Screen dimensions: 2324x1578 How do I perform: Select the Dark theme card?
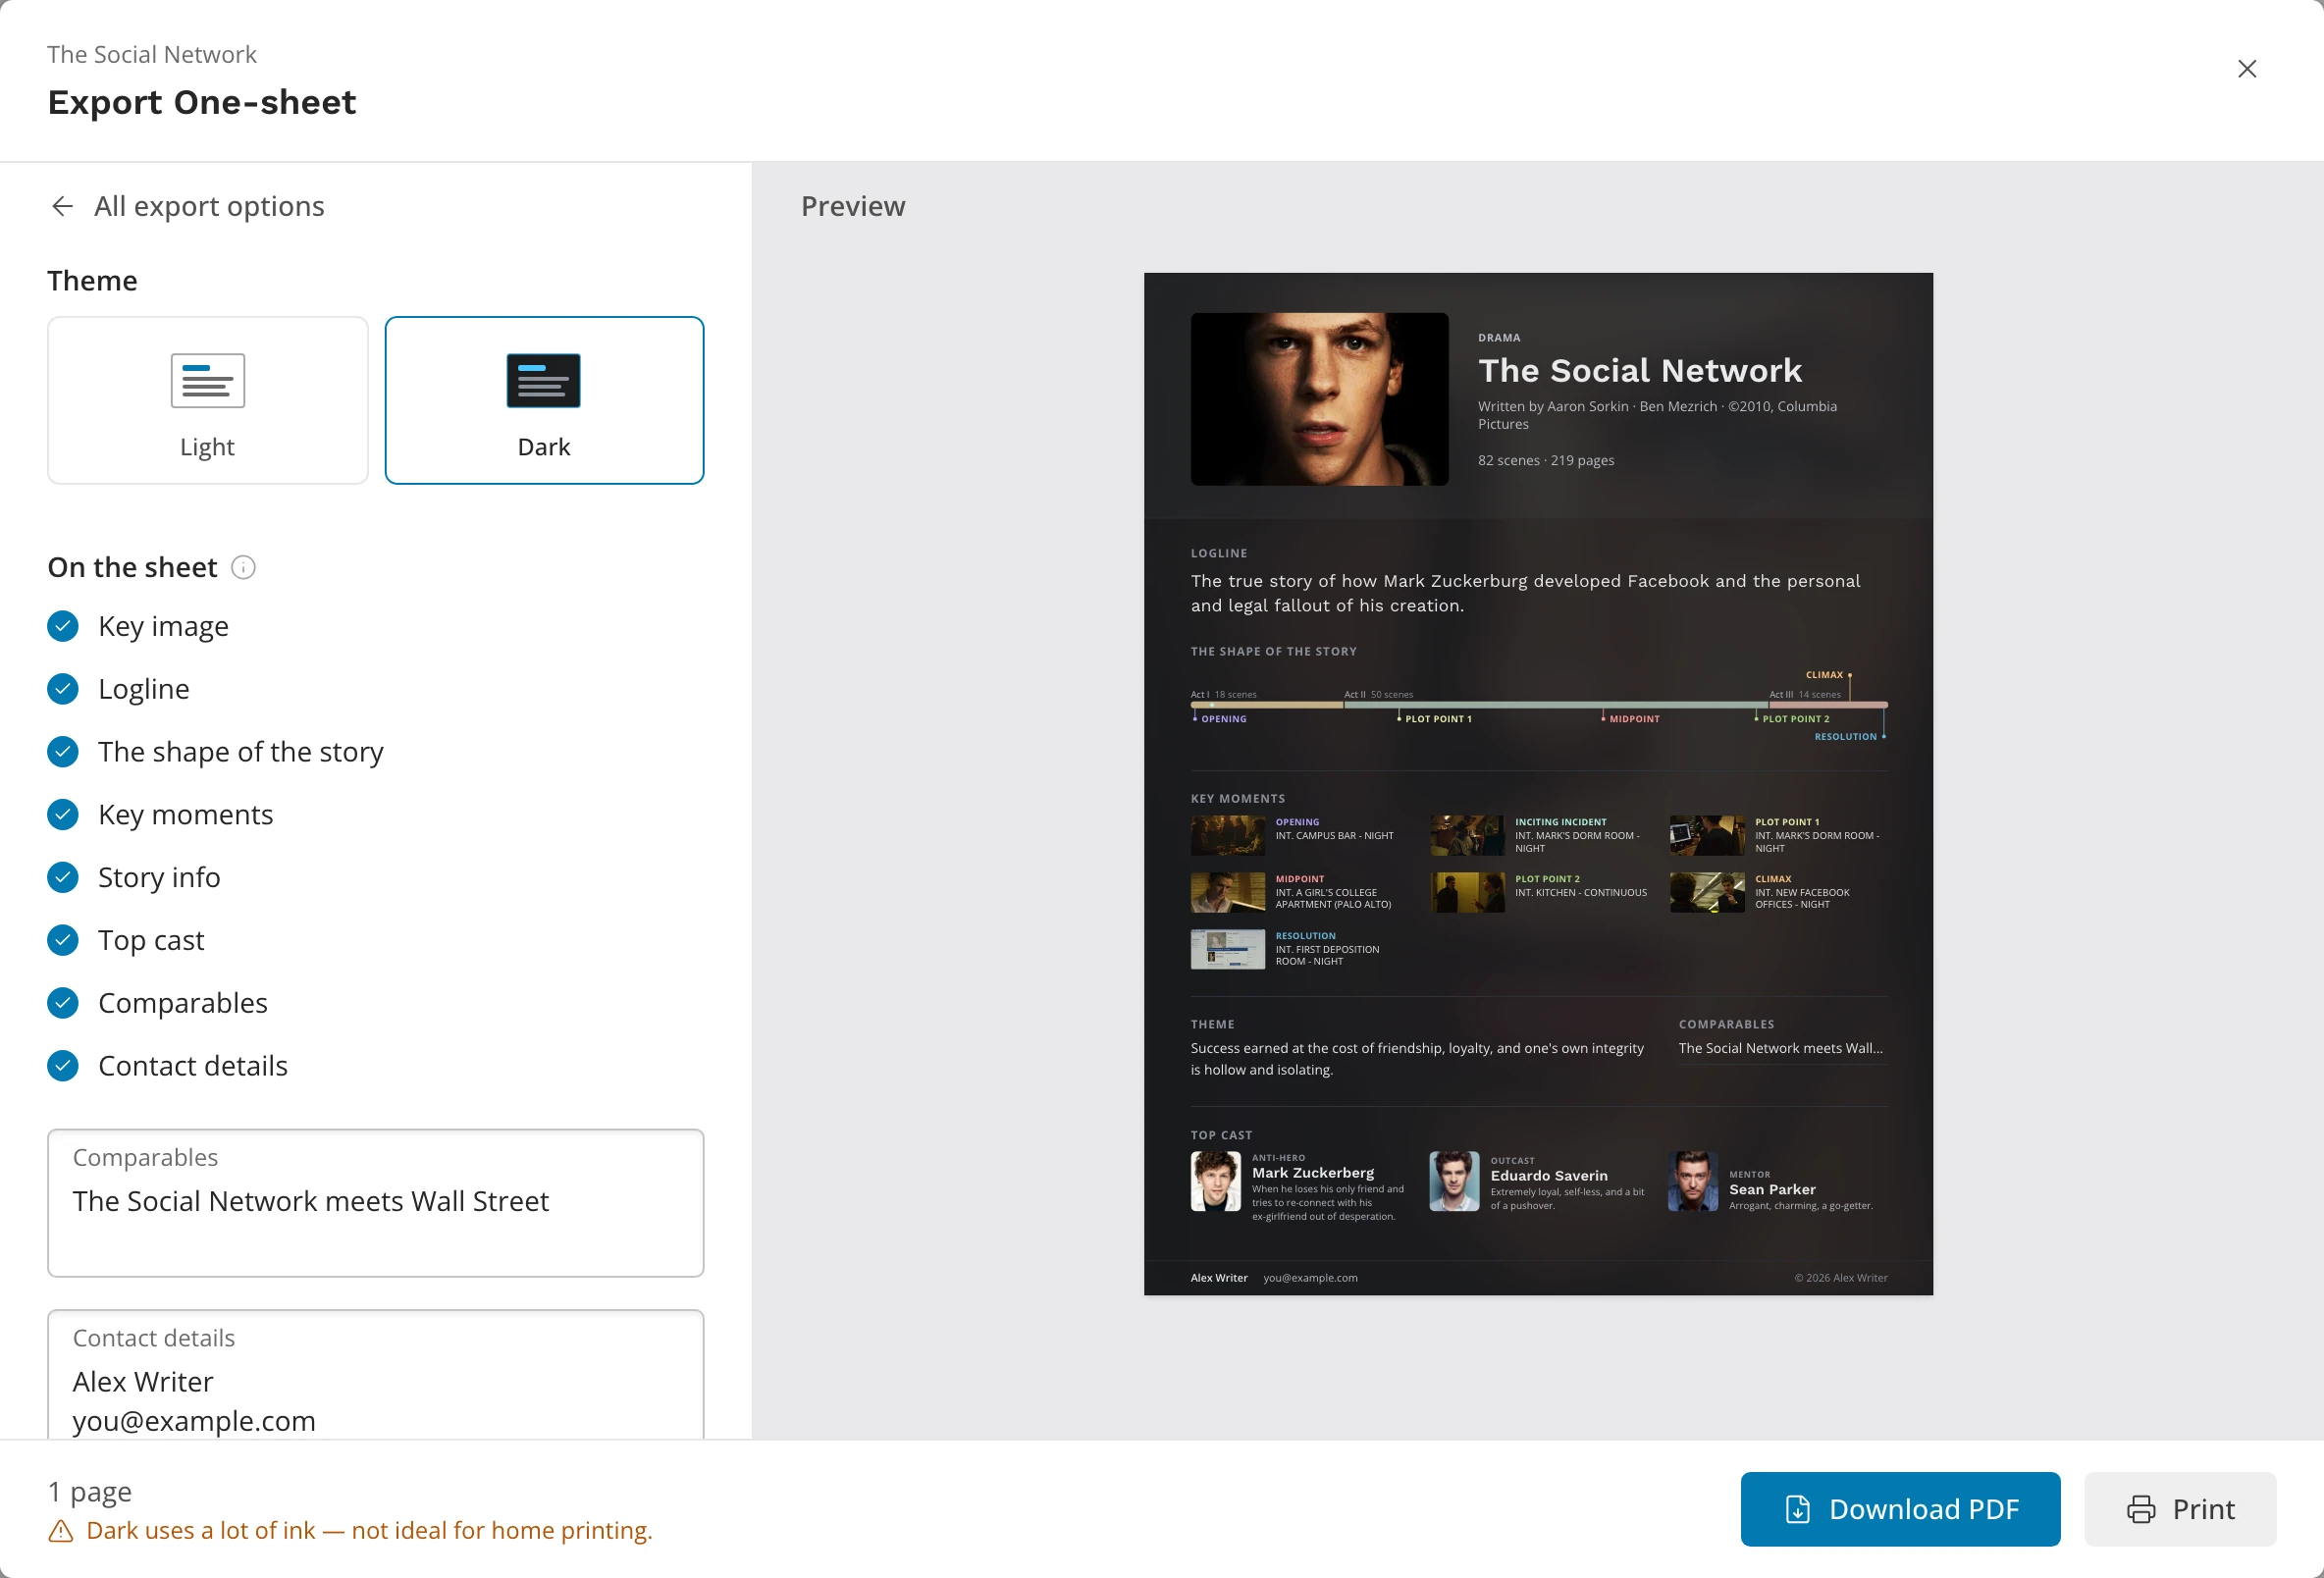click(544, 400)
